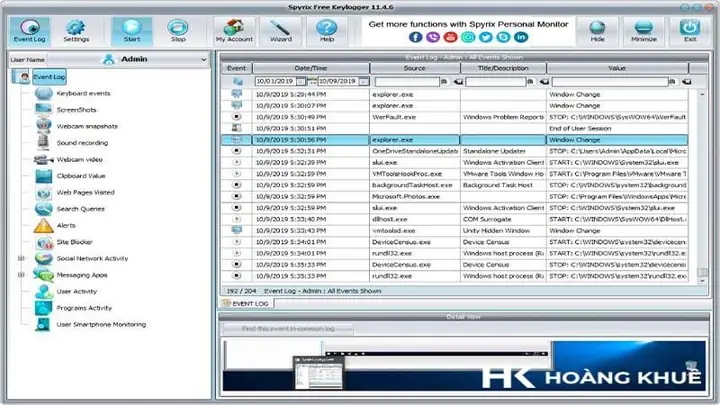The image size is (720, 405).
Task: Click the Value filter text field
Action: click(610, 82)
